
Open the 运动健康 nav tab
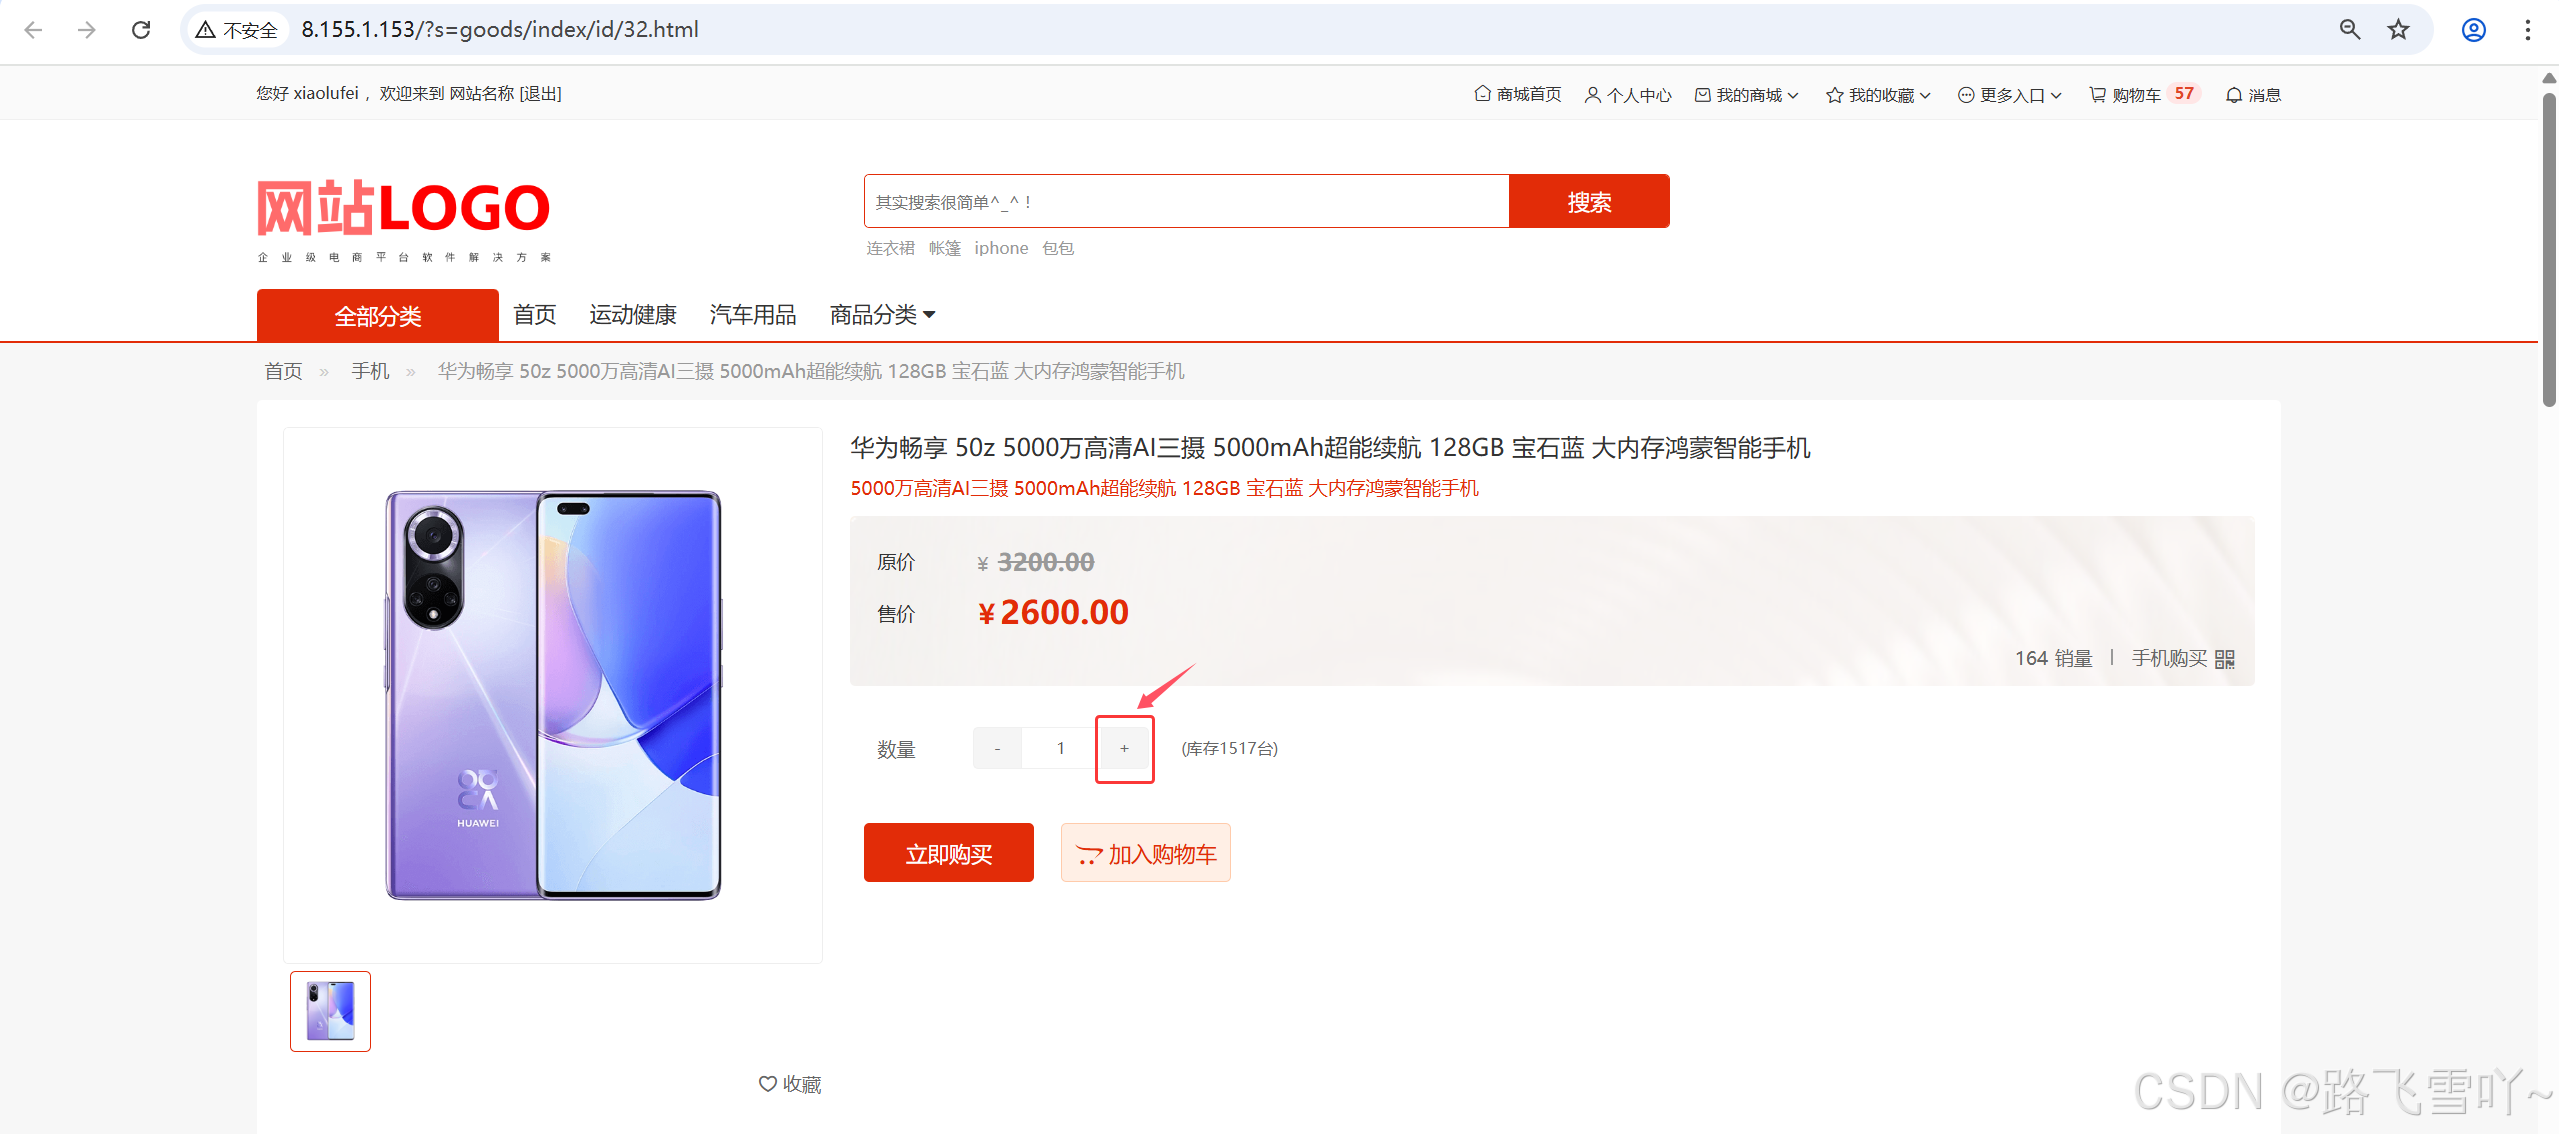(x=632, y=315)
